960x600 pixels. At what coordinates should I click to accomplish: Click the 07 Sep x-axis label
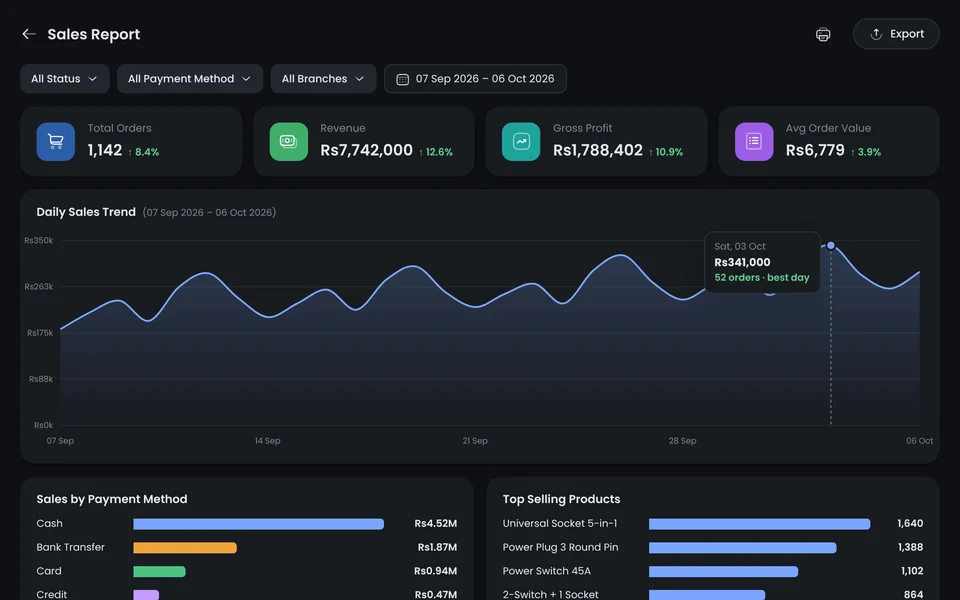coord(60,441)
